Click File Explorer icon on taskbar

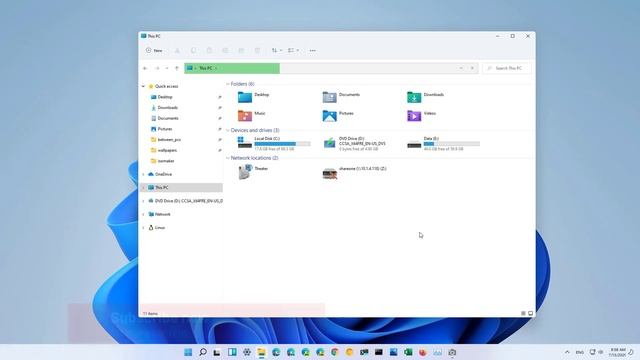point(262,352)
